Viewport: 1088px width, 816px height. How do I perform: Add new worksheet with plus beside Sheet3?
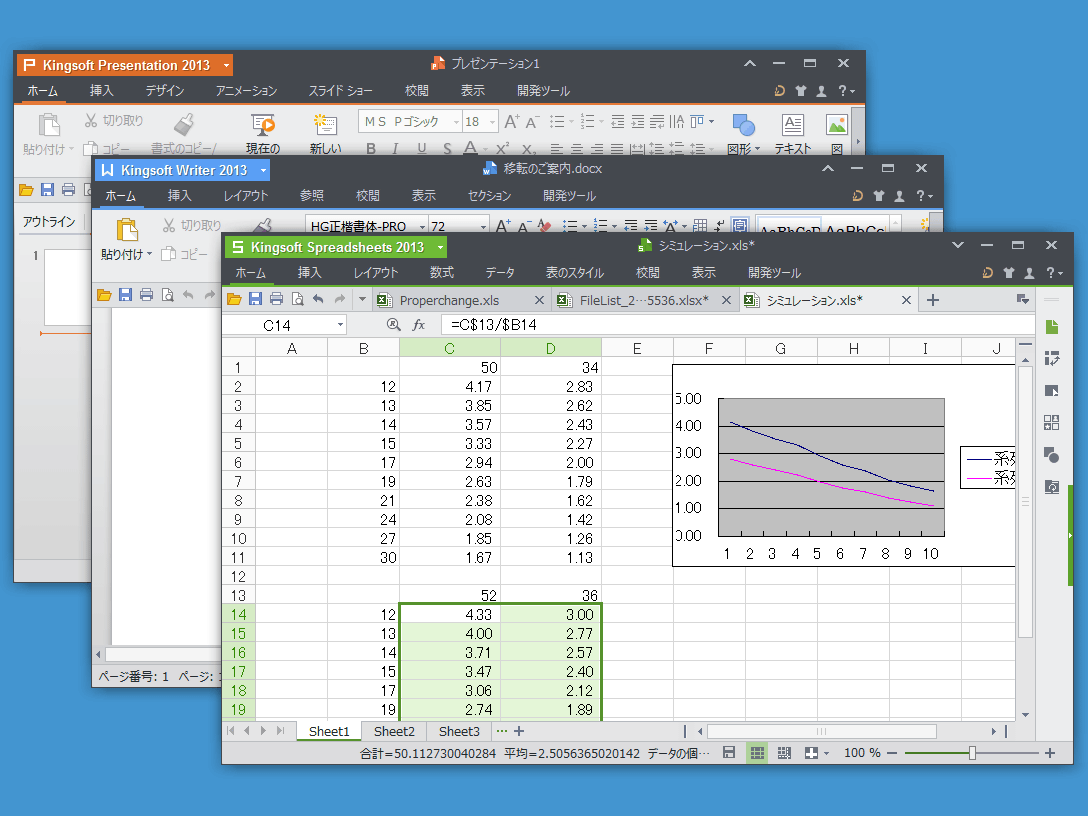(x=518, y=731)
